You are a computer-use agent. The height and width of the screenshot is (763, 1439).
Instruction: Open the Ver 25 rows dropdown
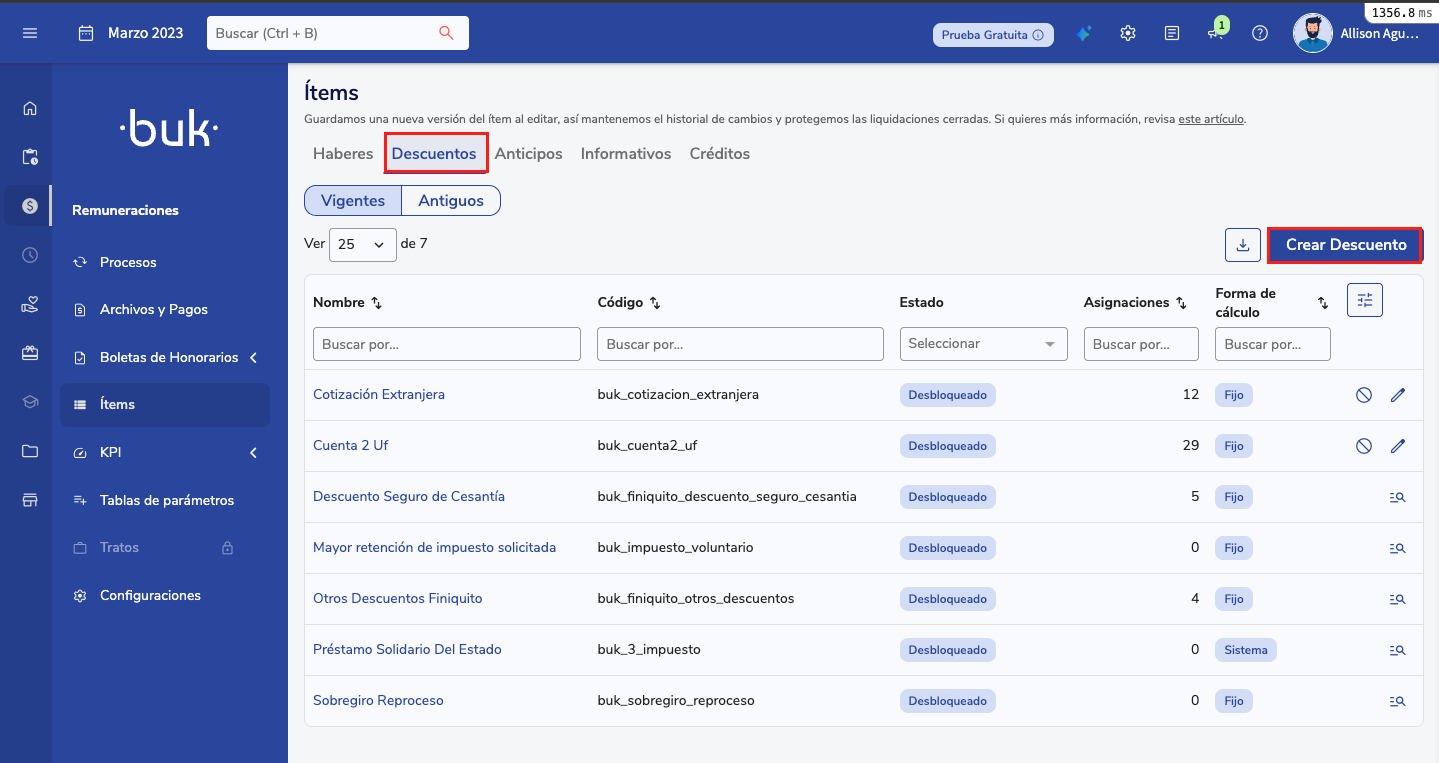[362, 244]
